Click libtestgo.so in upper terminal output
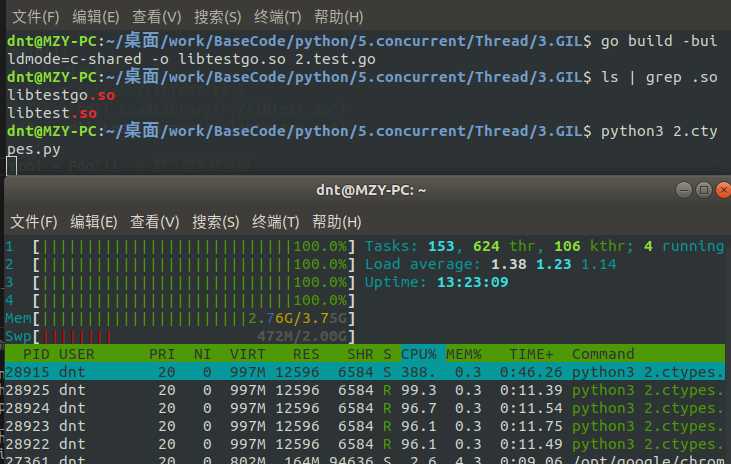 point(61,95)
